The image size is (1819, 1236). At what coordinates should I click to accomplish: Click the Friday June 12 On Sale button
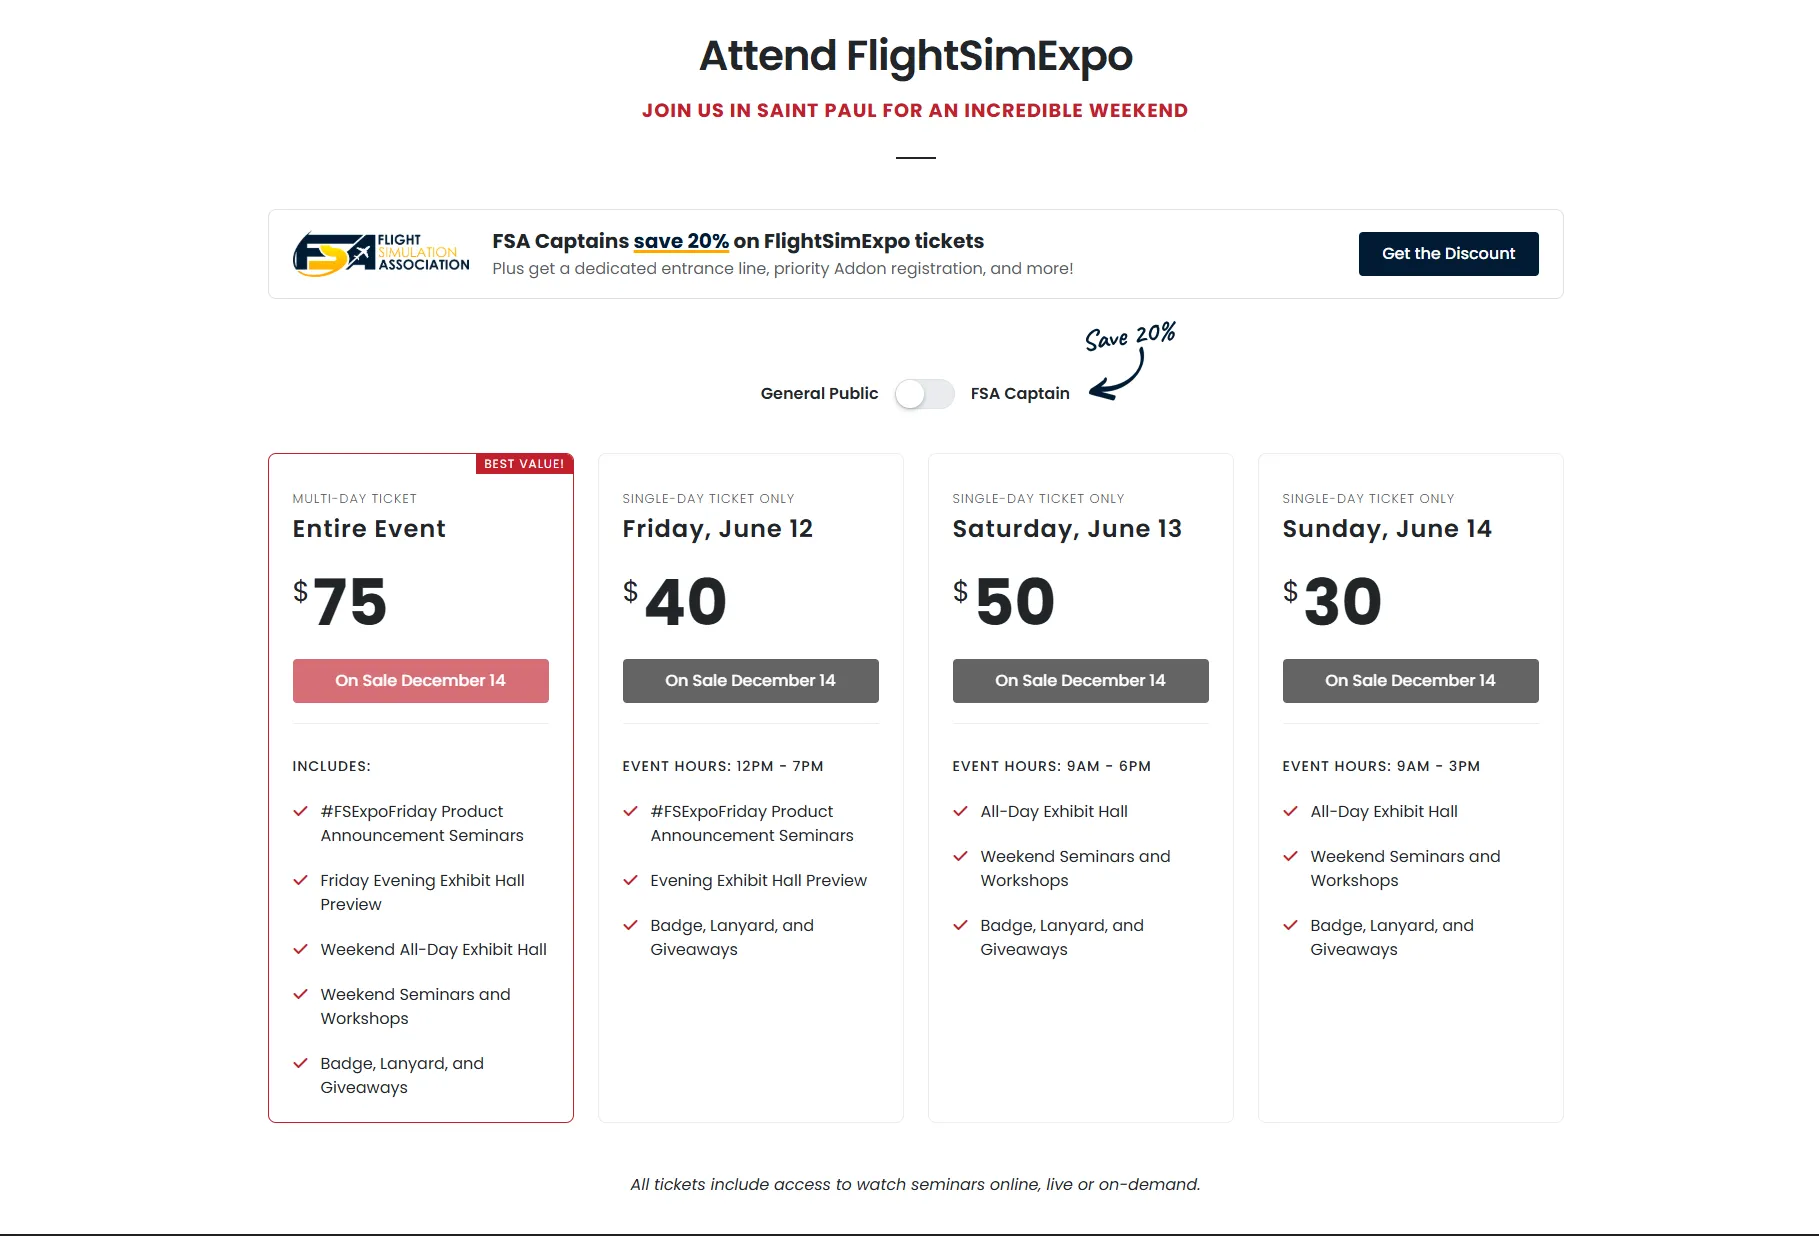[x=750, y=681]
